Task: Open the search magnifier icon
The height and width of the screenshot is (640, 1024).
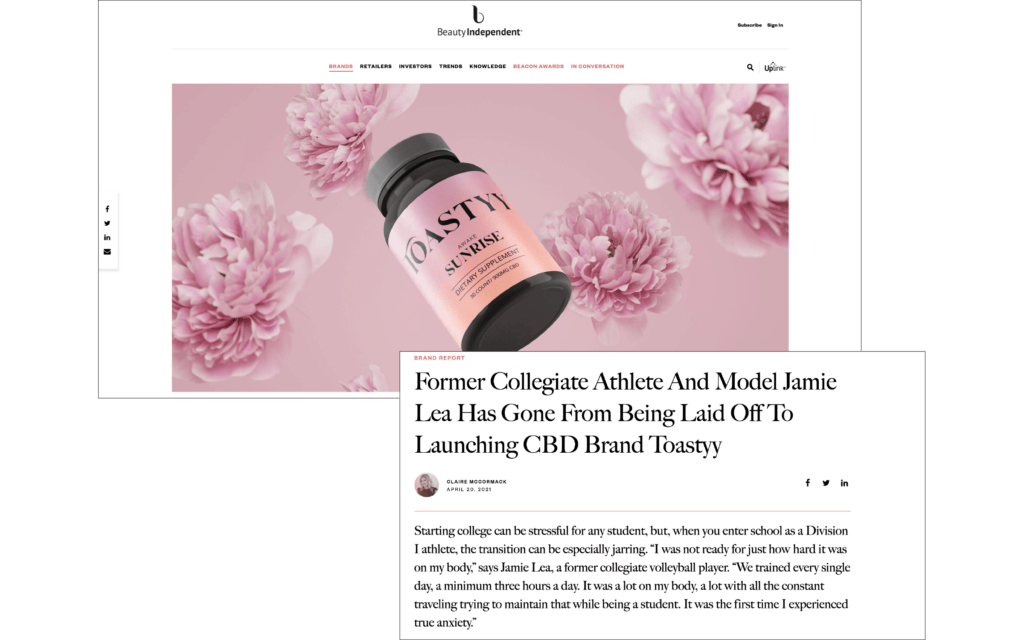Action: (750, 67)
